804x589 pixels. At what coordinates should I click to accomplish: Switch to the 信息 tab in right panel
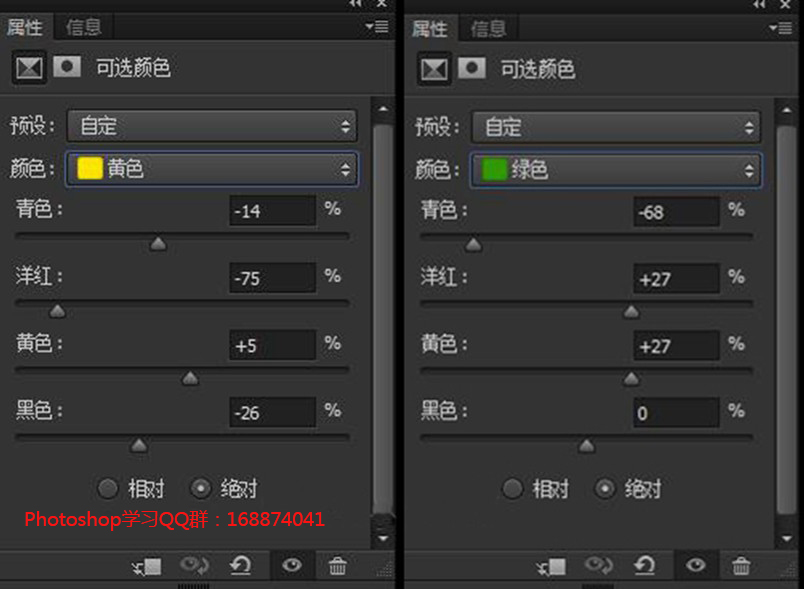coord(488,29)
